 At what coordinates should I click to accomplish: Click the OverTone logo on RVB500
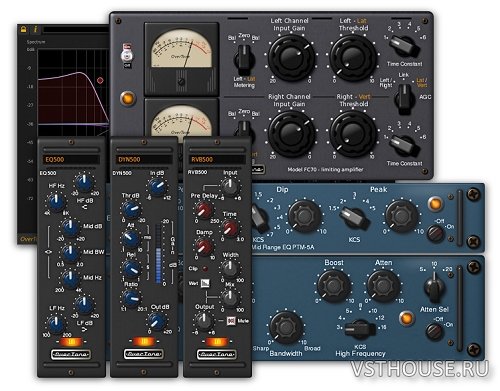(x=217, y=354)
